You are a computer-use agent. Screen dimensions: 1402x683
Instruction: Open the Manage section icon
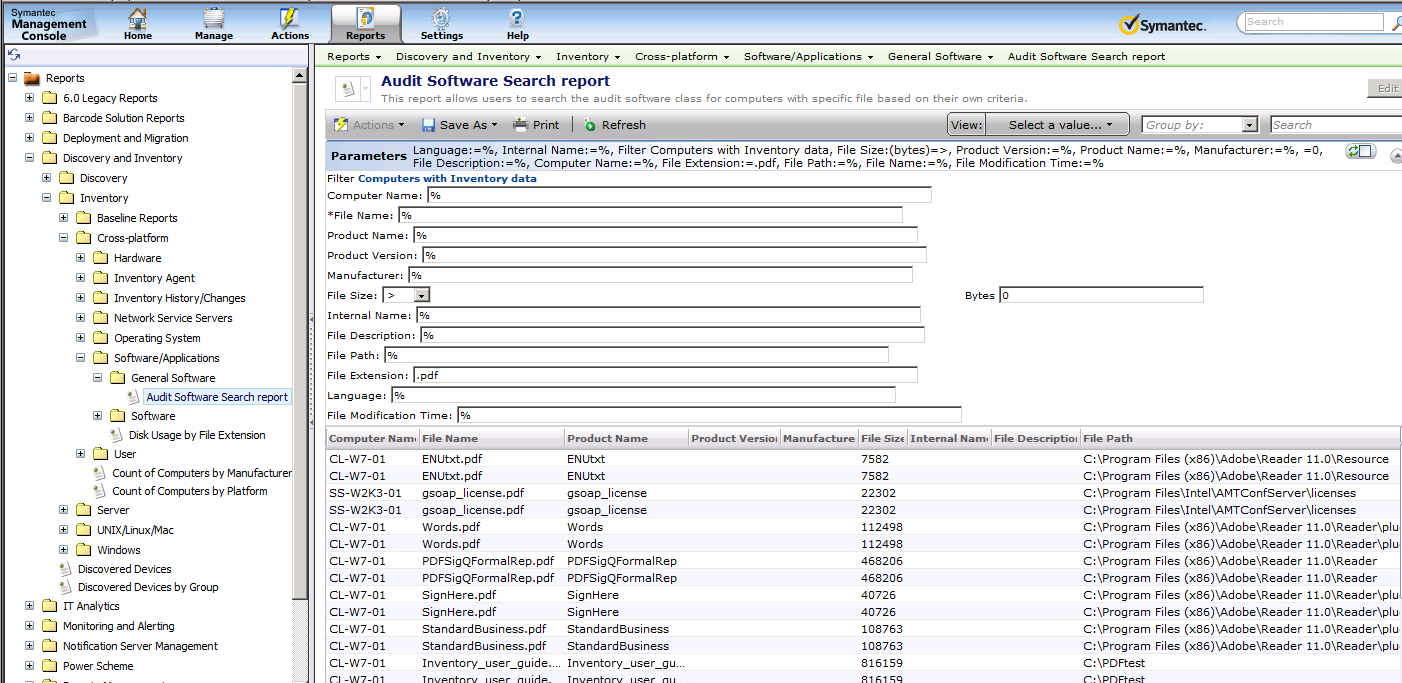point(213,19)
